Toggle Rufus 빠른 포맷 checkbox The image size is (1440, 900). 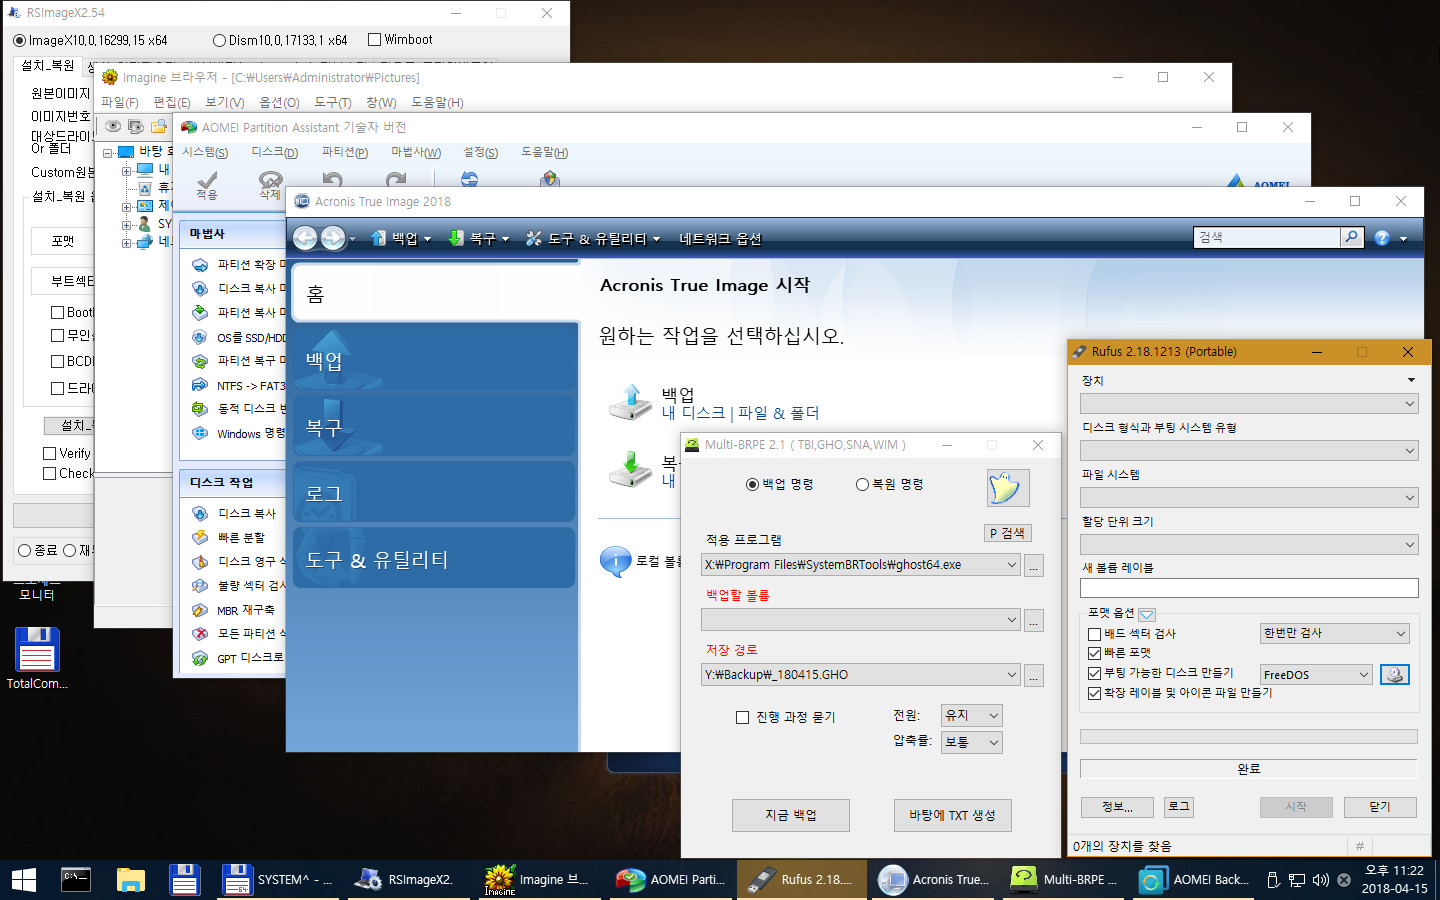point(1094,653)
